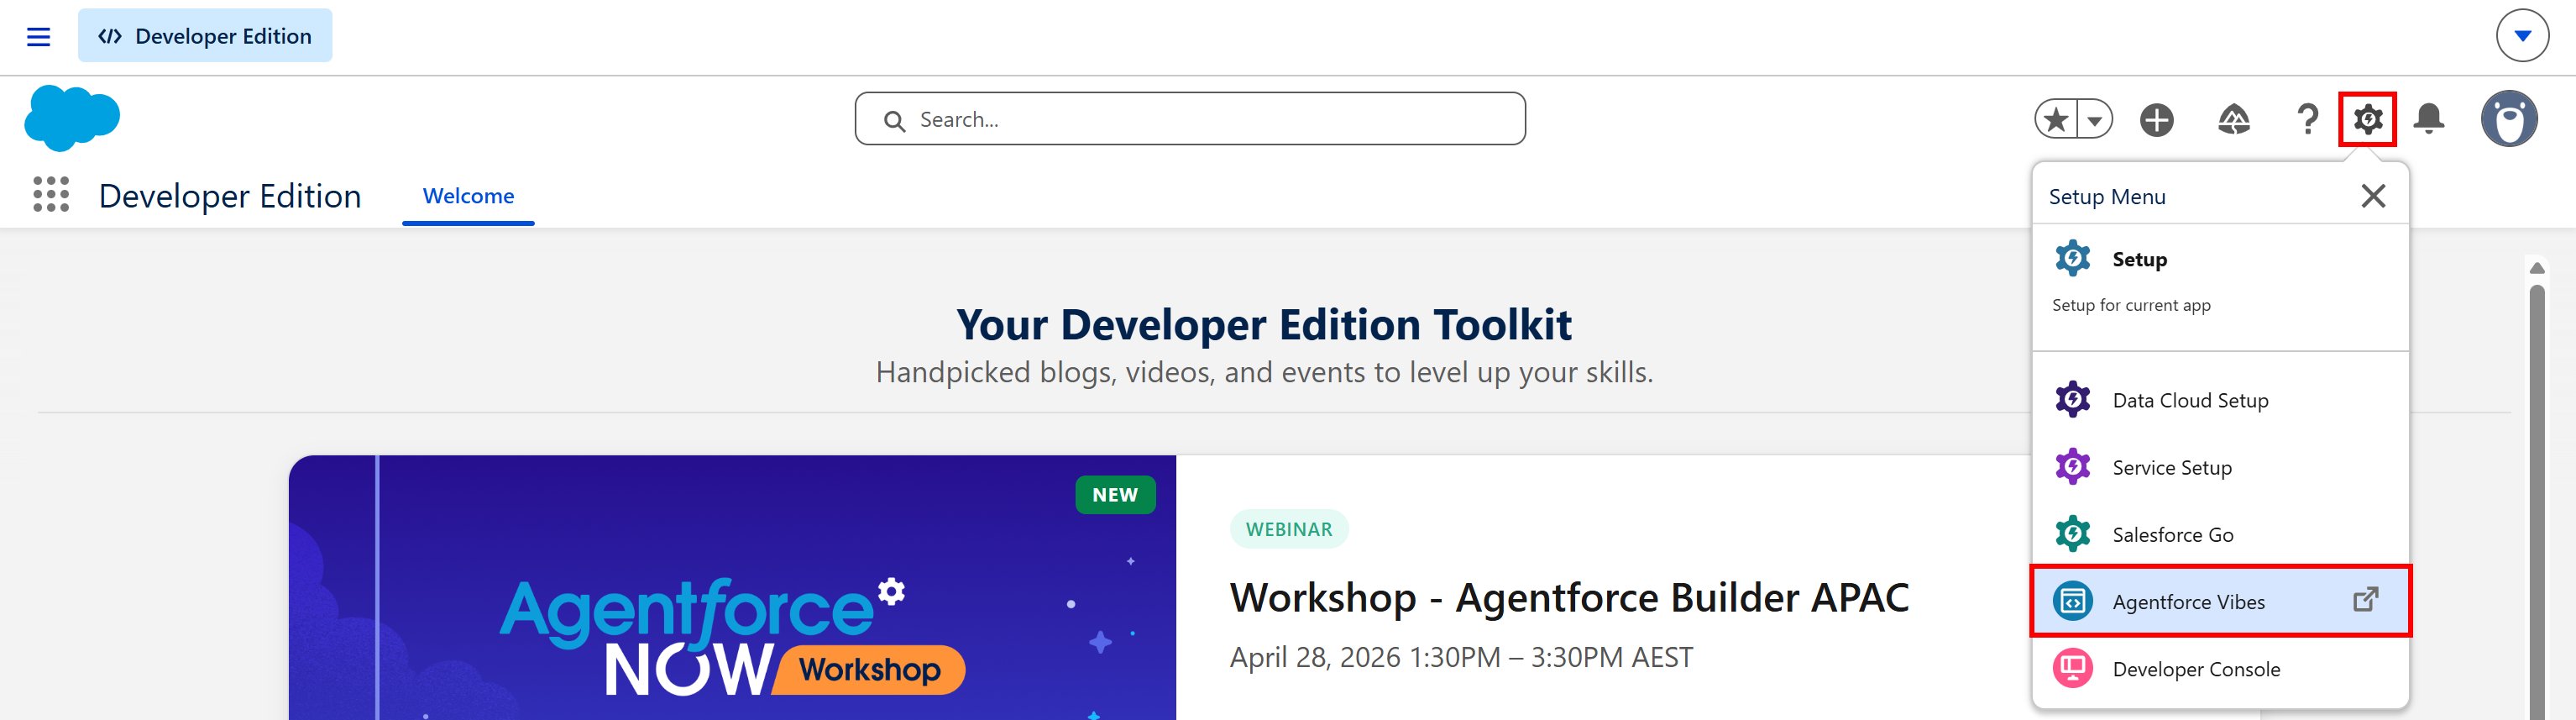Click the Agentforce Vibes code icon
This screenshot has width=2576, height=720.
pyautogui.click(x=2072, y=601)
